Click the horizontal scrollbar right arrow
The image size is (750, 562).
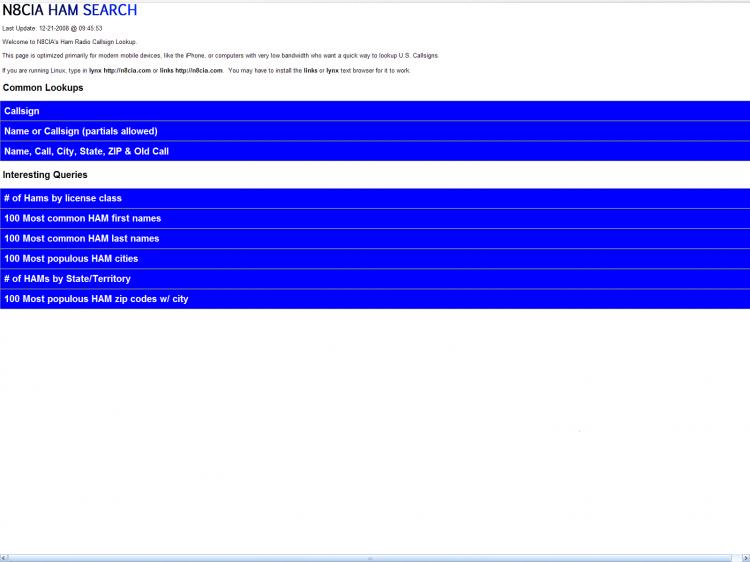[744, 557]
